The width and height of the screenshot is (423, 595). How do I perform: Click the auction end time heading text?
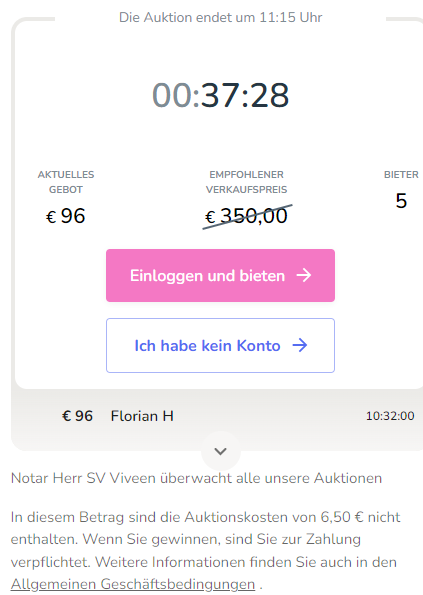coord(220,17)
